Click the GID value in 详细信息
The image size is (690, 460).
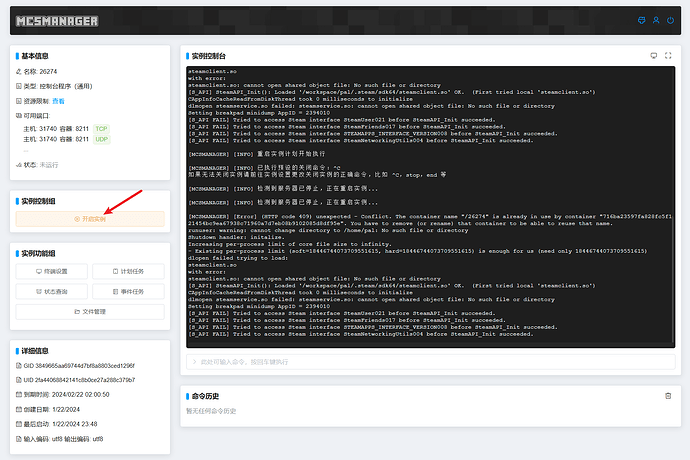tap(82, 368)
